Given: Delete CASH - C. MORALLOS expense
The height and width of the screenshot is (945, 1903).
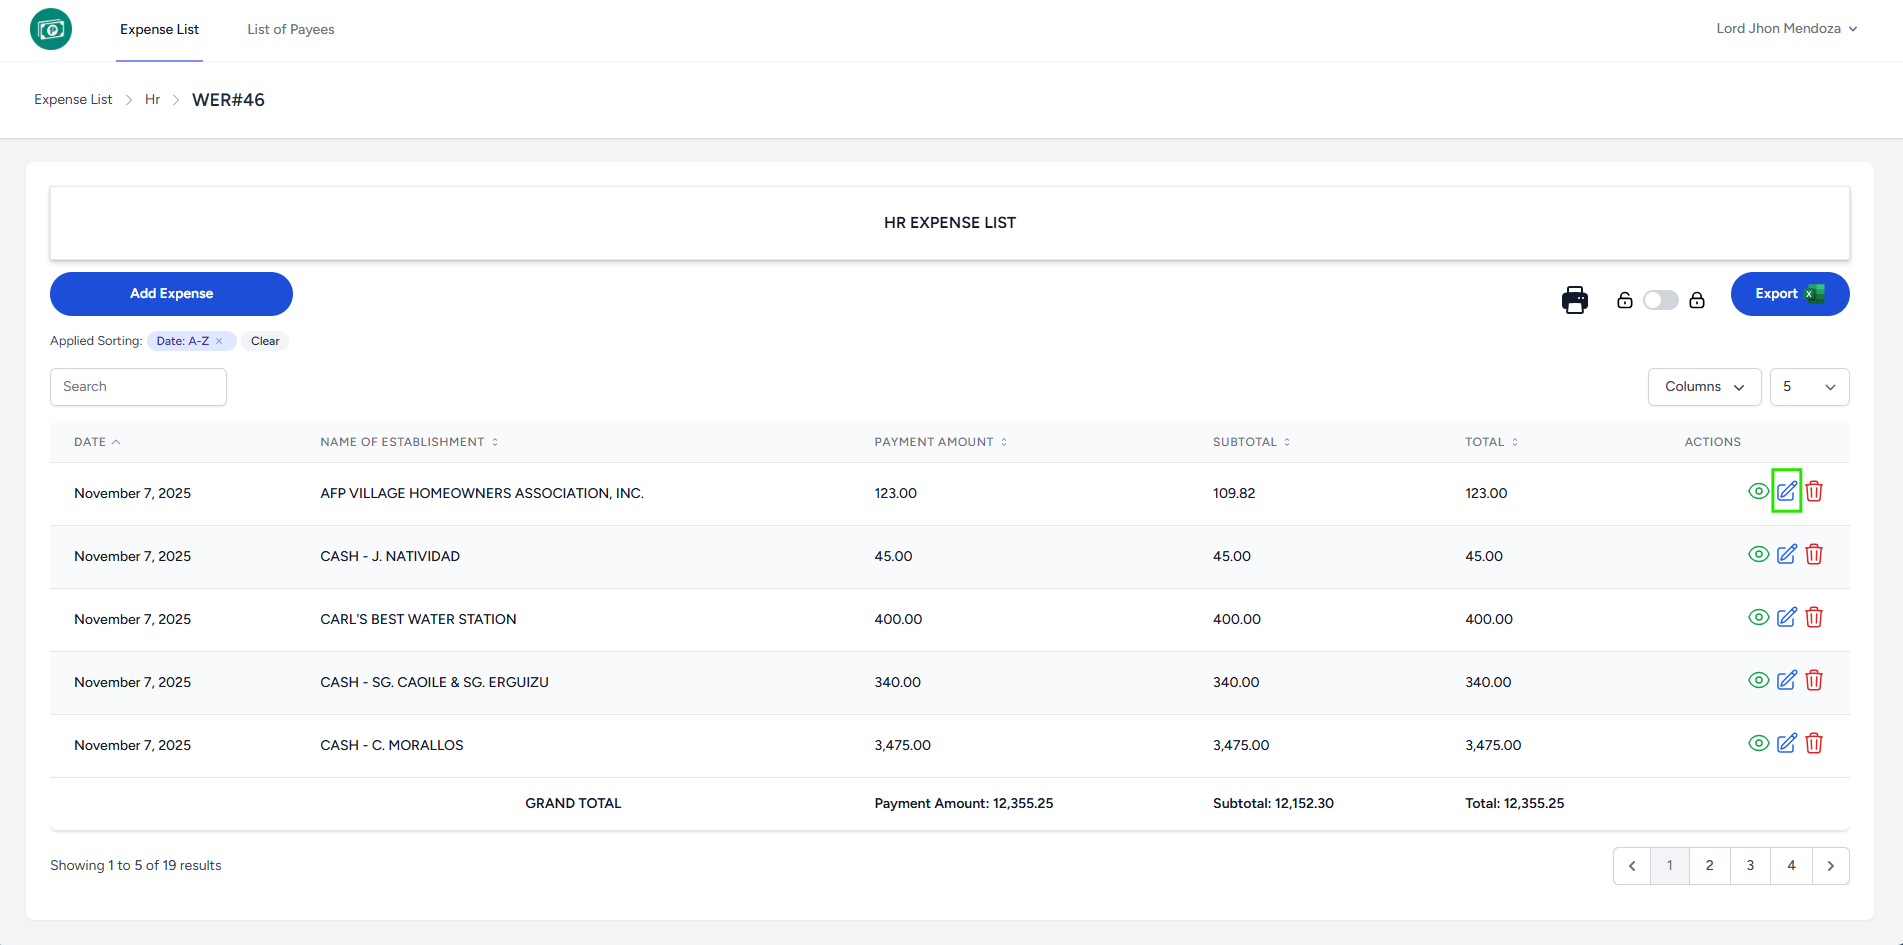Looking at the screenshot, I should pyautogui.click(x=1814, y=743).
